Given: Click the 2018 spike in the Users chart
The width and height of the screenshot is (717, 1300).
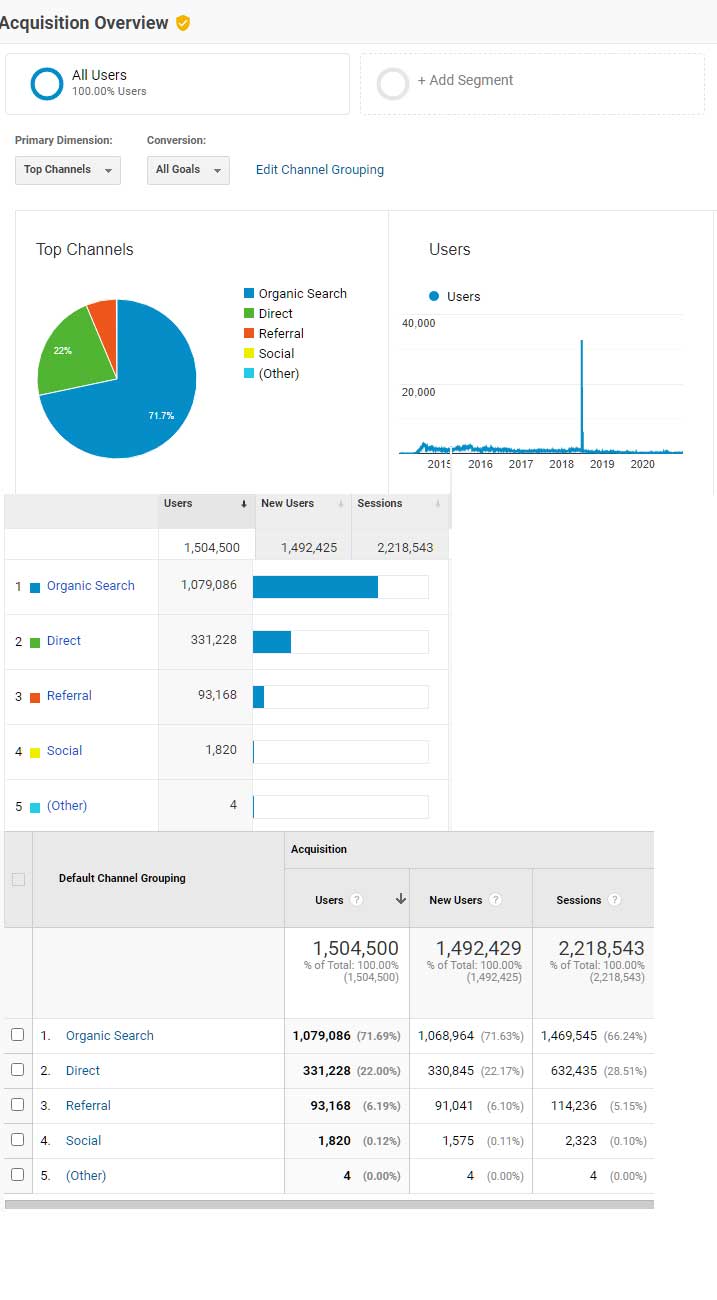Looking at the screenshot, I should coord(582,395).
